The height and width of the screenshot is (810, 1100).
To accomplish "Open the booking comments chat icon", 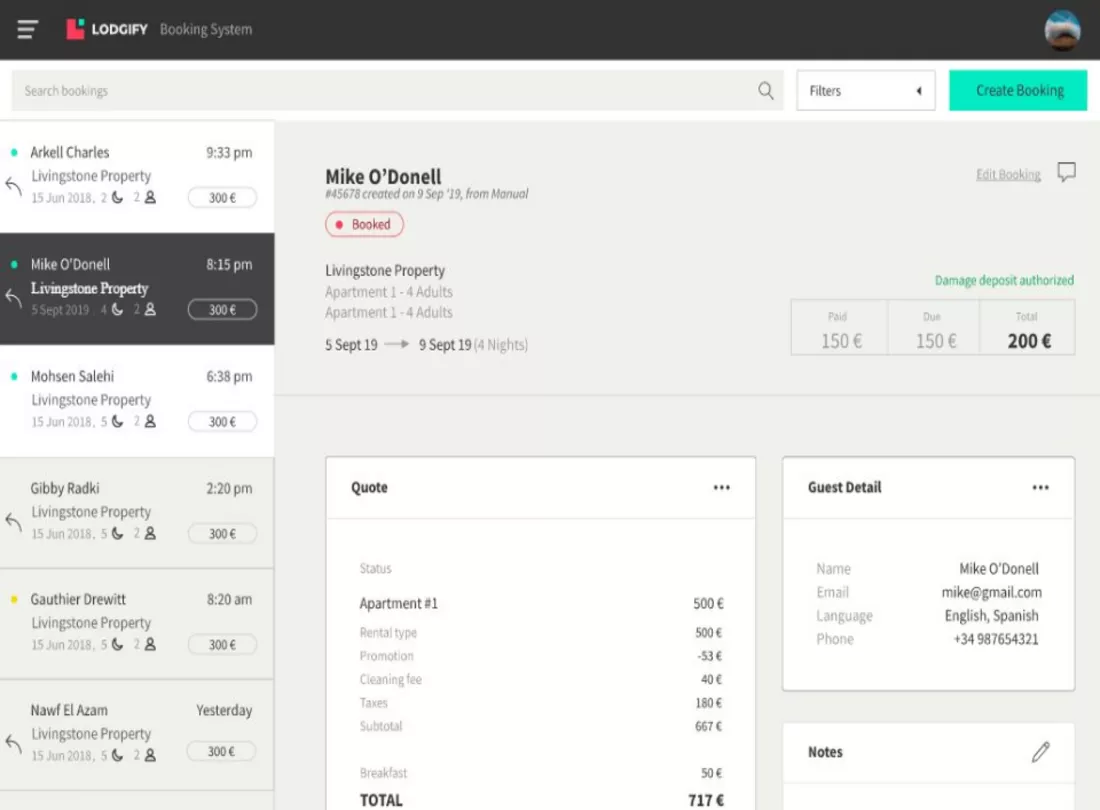I will tap(1066, 172).
